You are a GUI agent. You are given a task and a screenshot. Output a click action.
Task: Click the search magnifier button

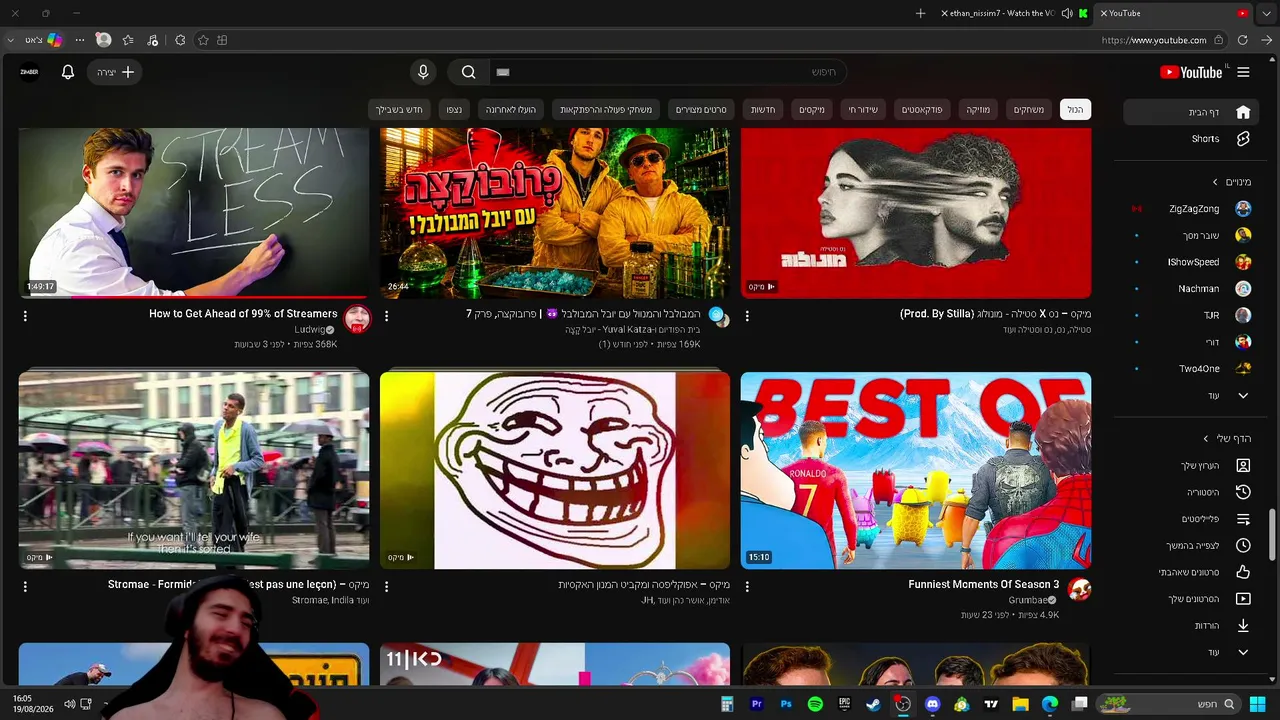pyautogui.click(x=468, y=72)
